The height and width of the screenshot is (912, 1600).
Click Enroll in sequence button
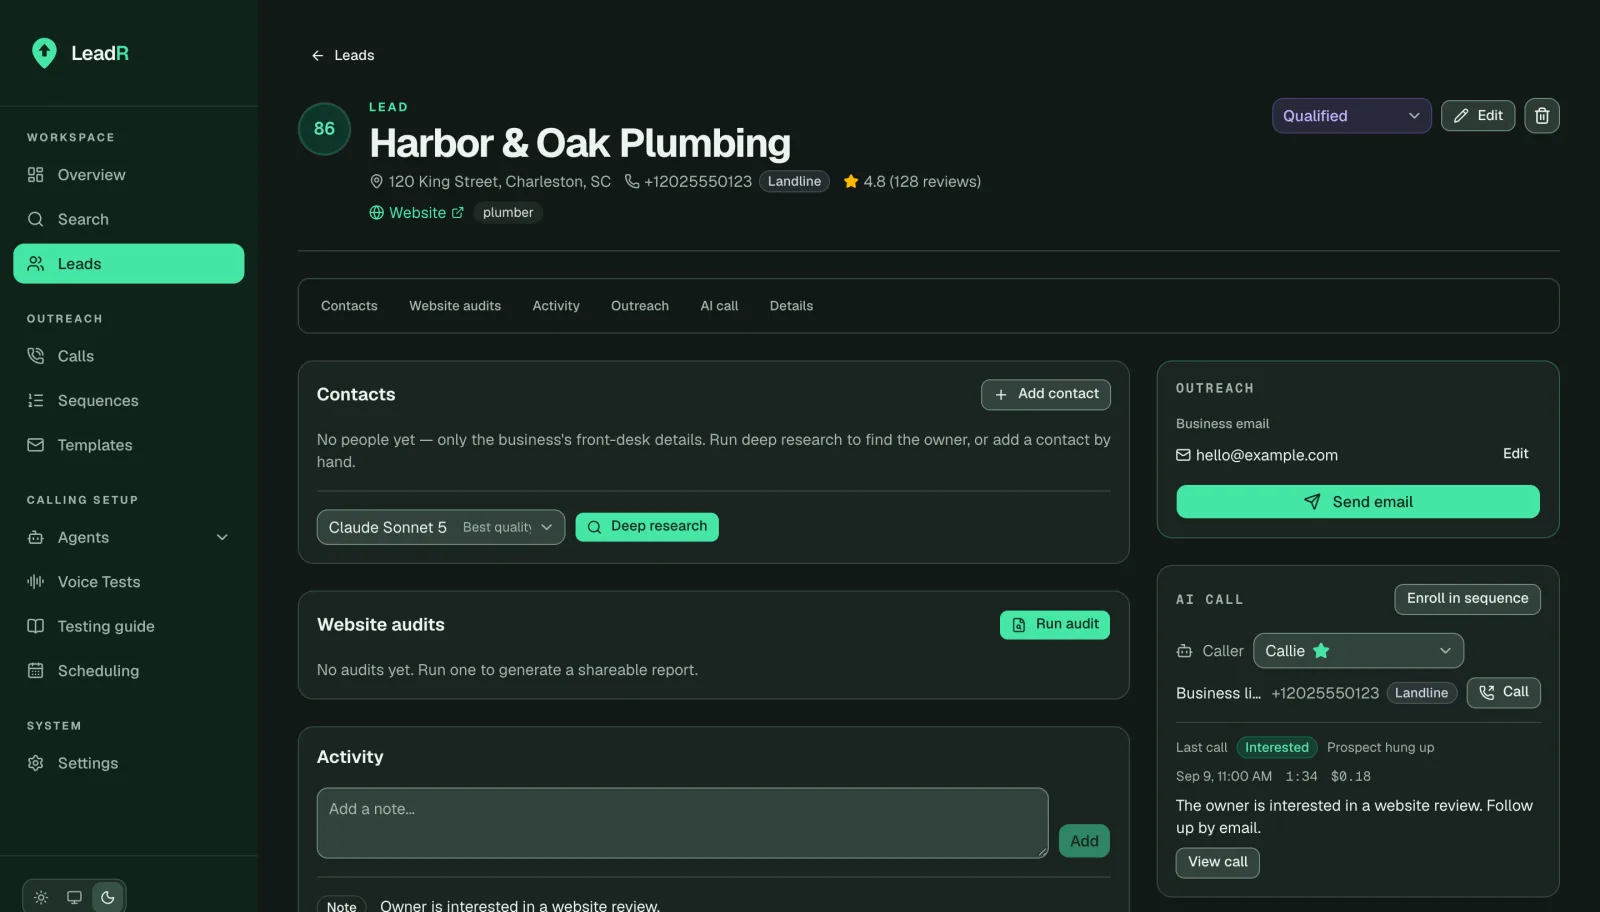[x=1467, y=599]
